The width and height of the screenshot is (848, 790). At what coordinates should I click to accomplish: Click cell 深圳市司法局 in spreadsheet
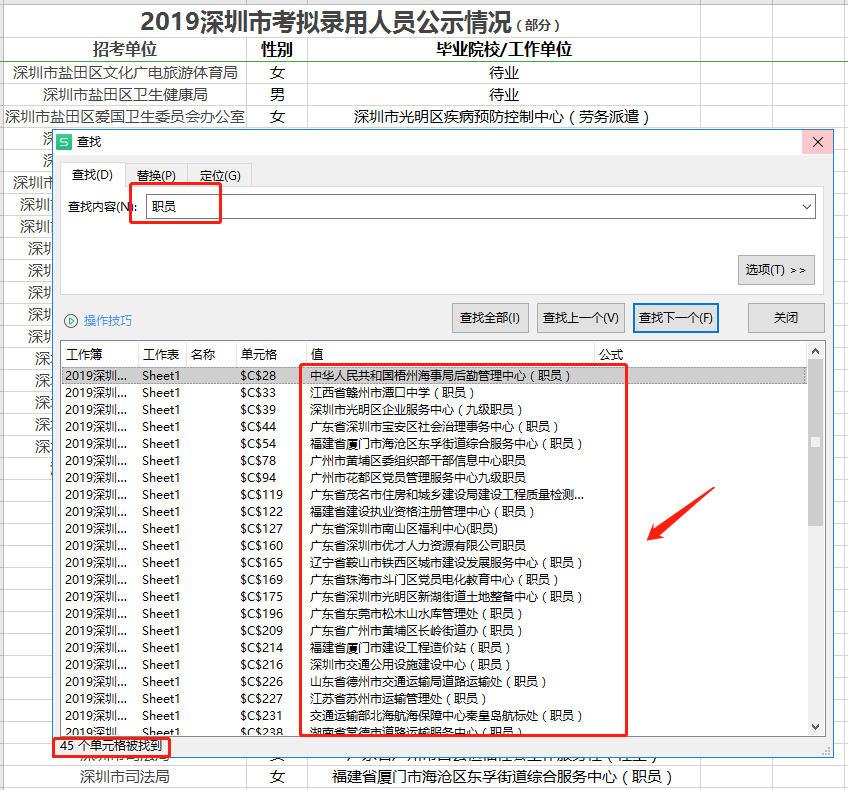[125, 777]
